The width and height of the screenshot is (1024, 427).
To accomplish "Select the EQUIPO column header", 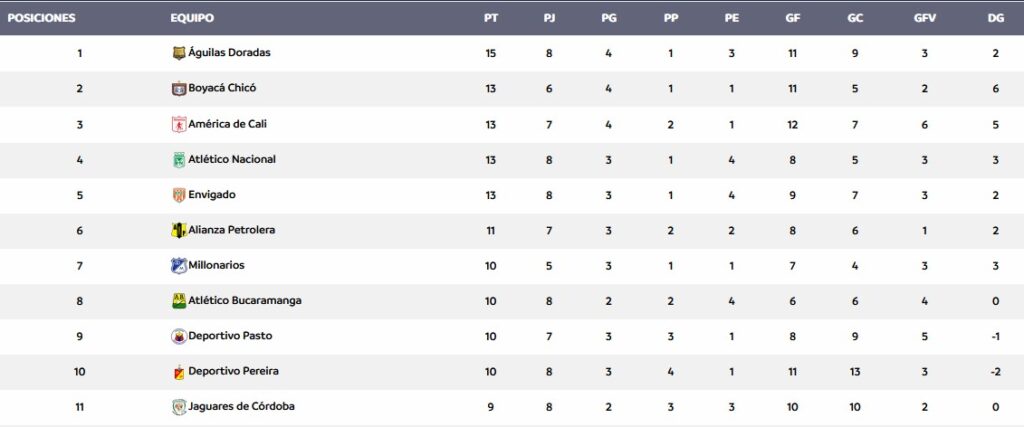I will click(x=192, y=18).
